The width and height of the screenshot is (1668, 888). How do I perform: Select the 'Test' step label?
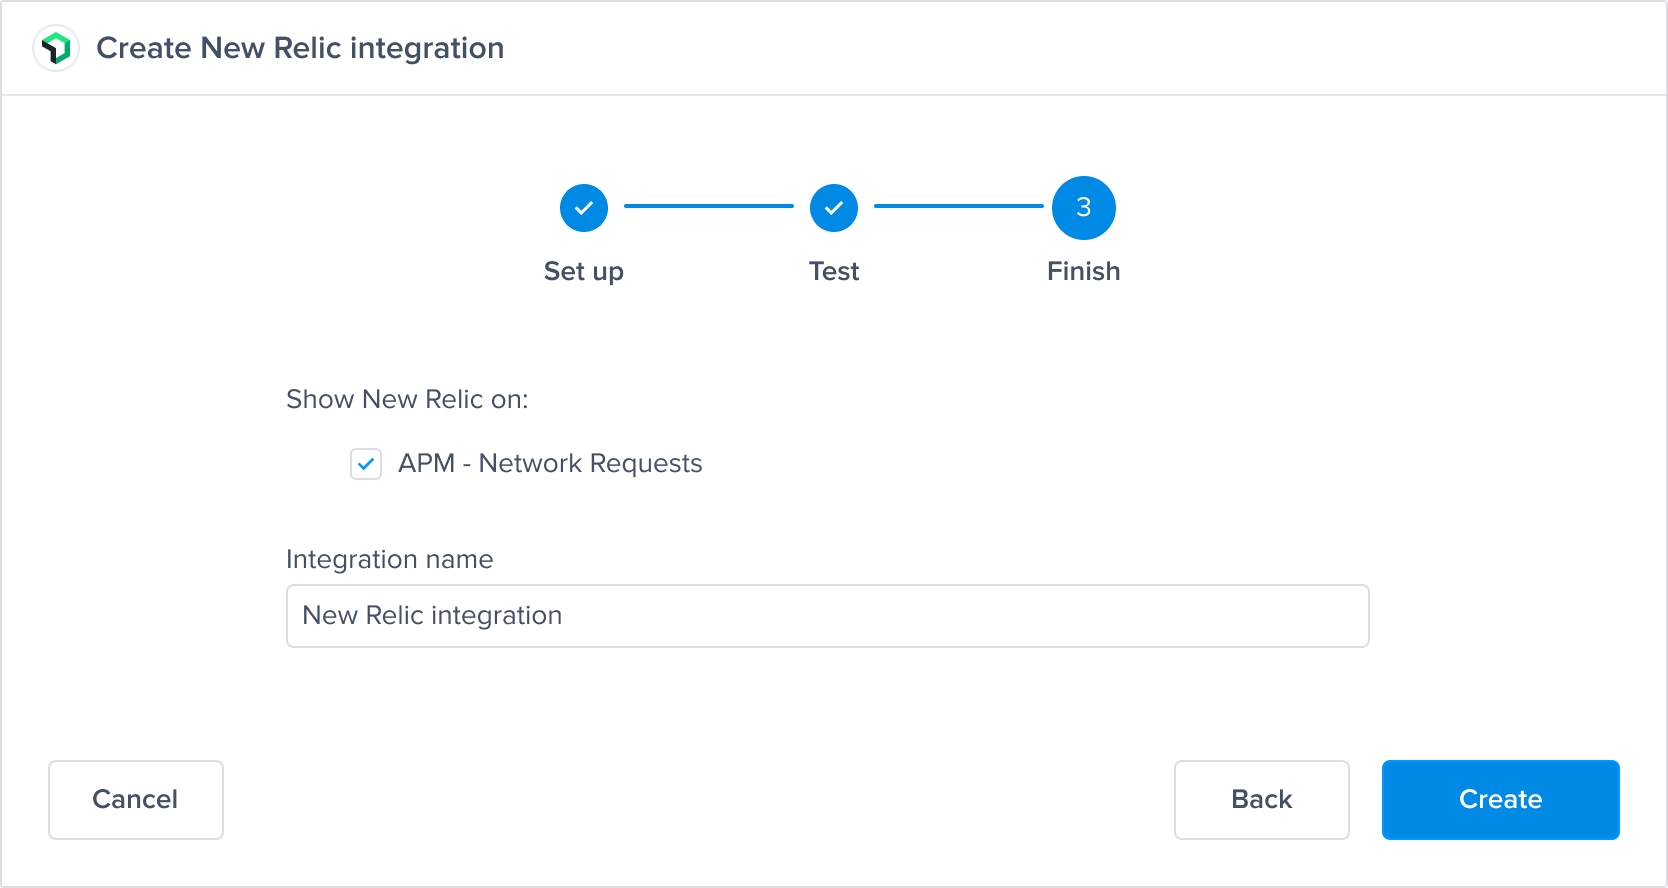[834, 271]
